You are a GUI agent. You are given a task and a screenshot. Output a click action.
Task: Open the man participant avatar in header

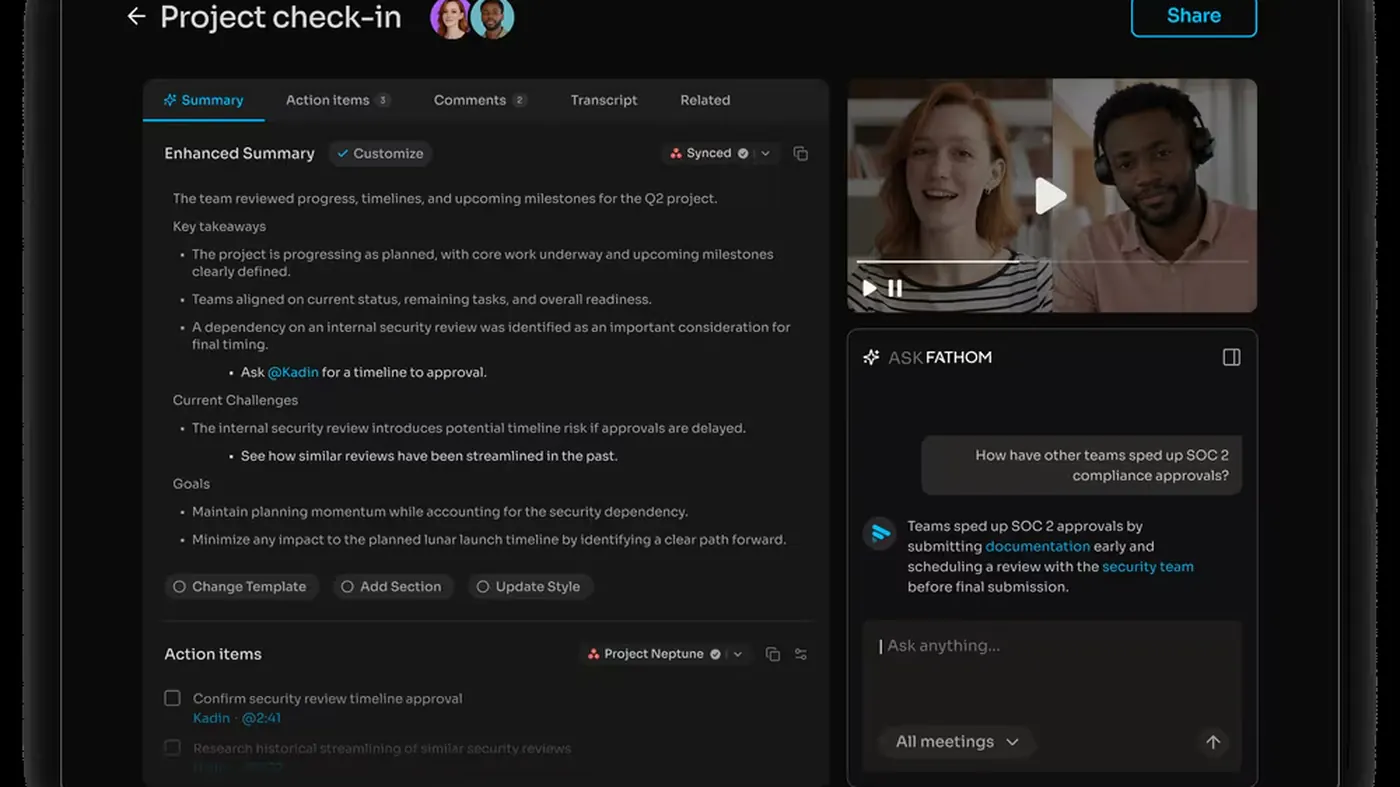[493, 18]
